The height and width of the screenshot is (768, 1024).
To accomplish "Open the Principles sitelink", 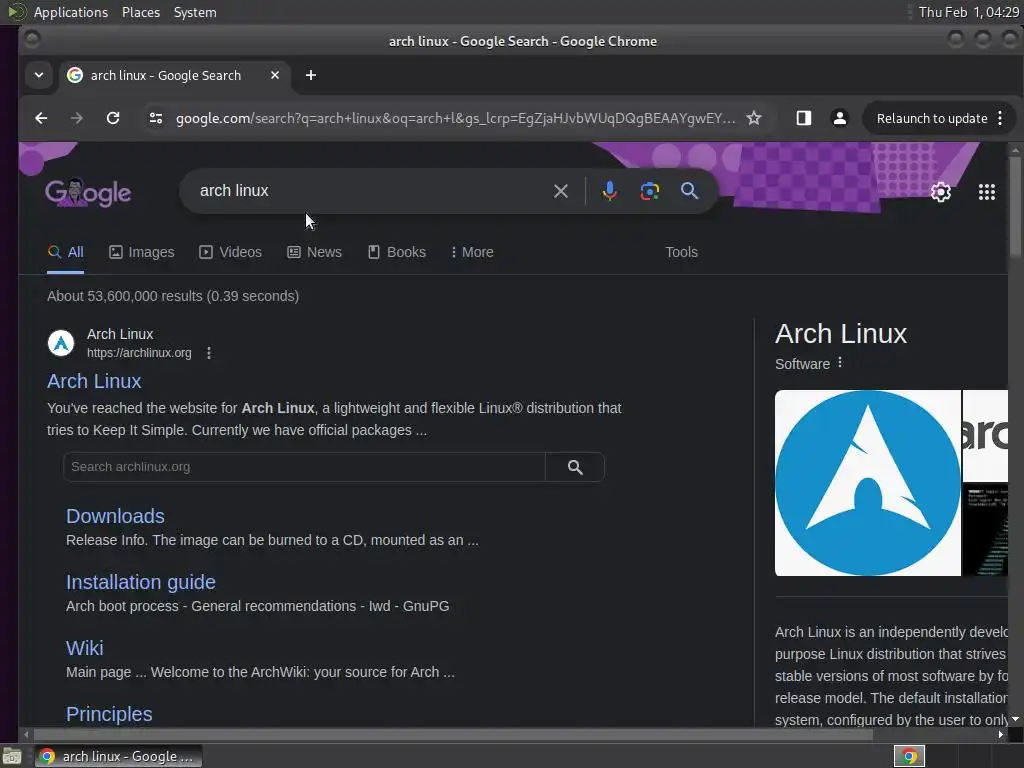I will point(109,714).
